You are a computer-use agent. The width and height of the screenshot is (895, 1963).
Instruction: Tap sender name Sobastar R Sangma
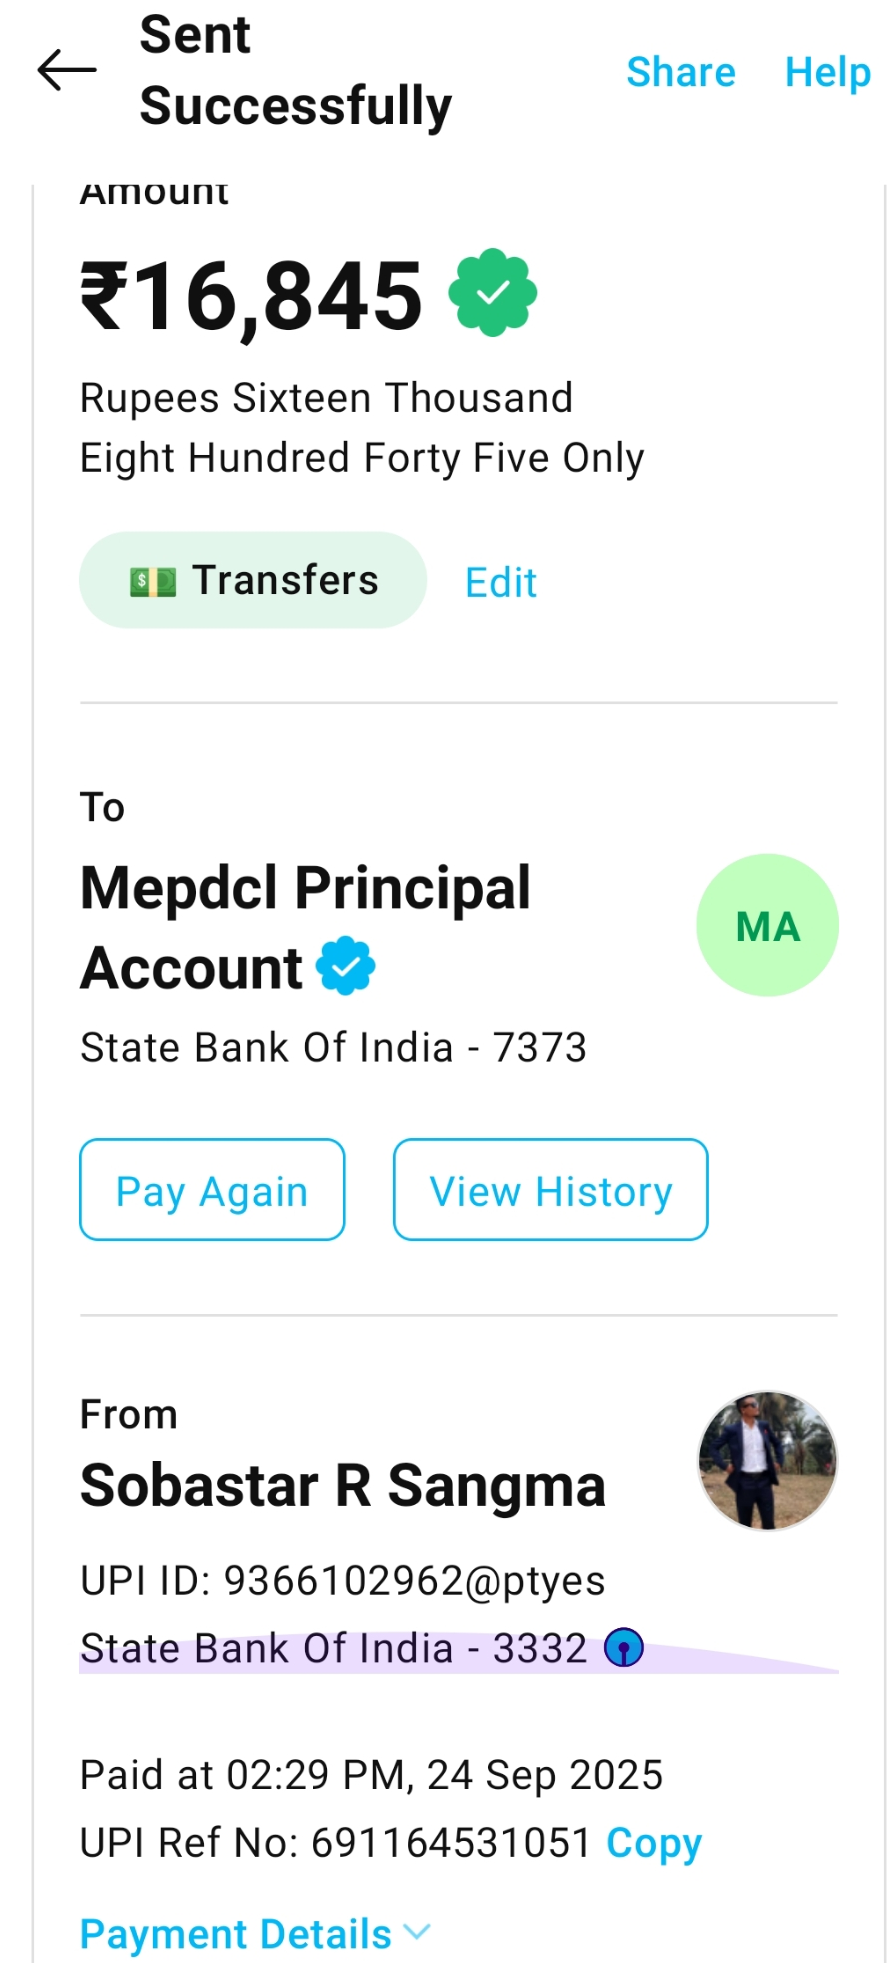point(343,1486)
